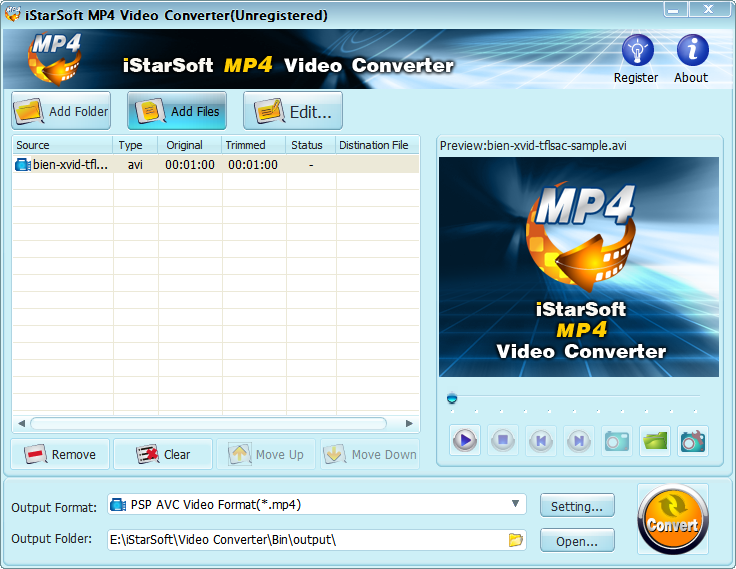Click the Move Up button
Viewport: 736px width, 569px height.
266,454
